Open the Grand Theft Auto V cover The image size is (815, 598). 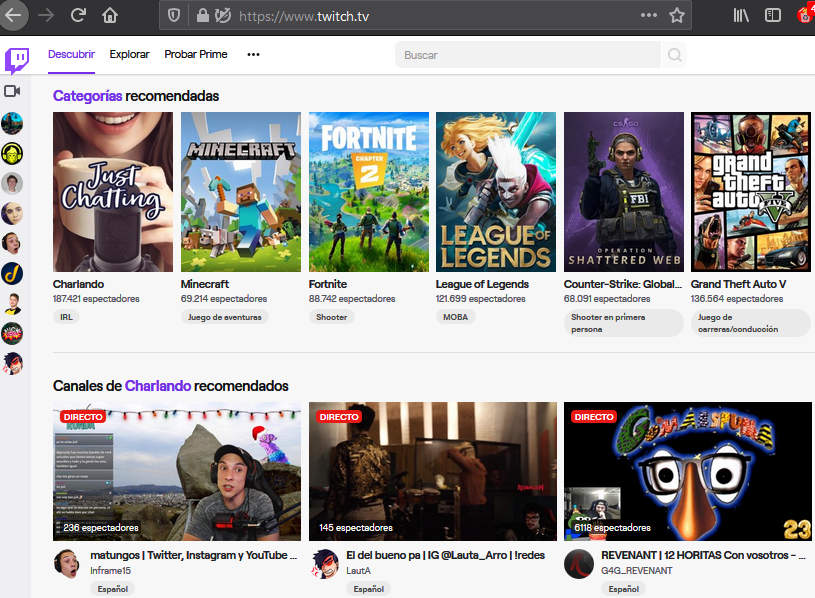751,192
